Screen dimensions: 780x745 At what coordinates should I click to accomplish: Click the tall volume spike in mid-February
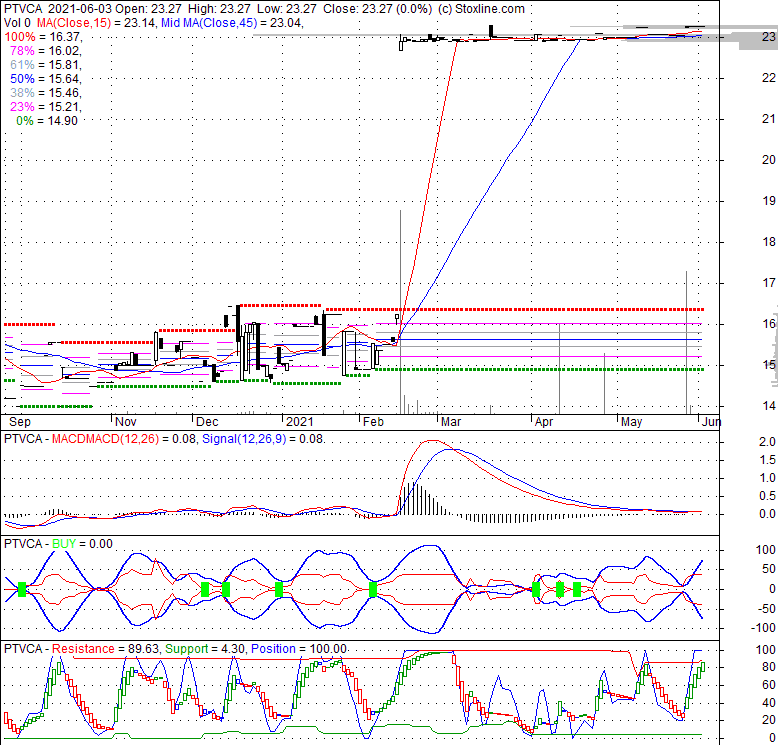[400, 312]
